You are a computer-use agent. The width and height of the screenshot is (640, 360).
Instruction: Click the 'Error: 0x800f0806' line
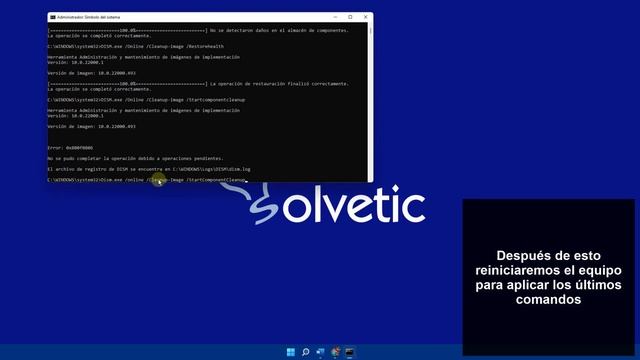point(70,148)
